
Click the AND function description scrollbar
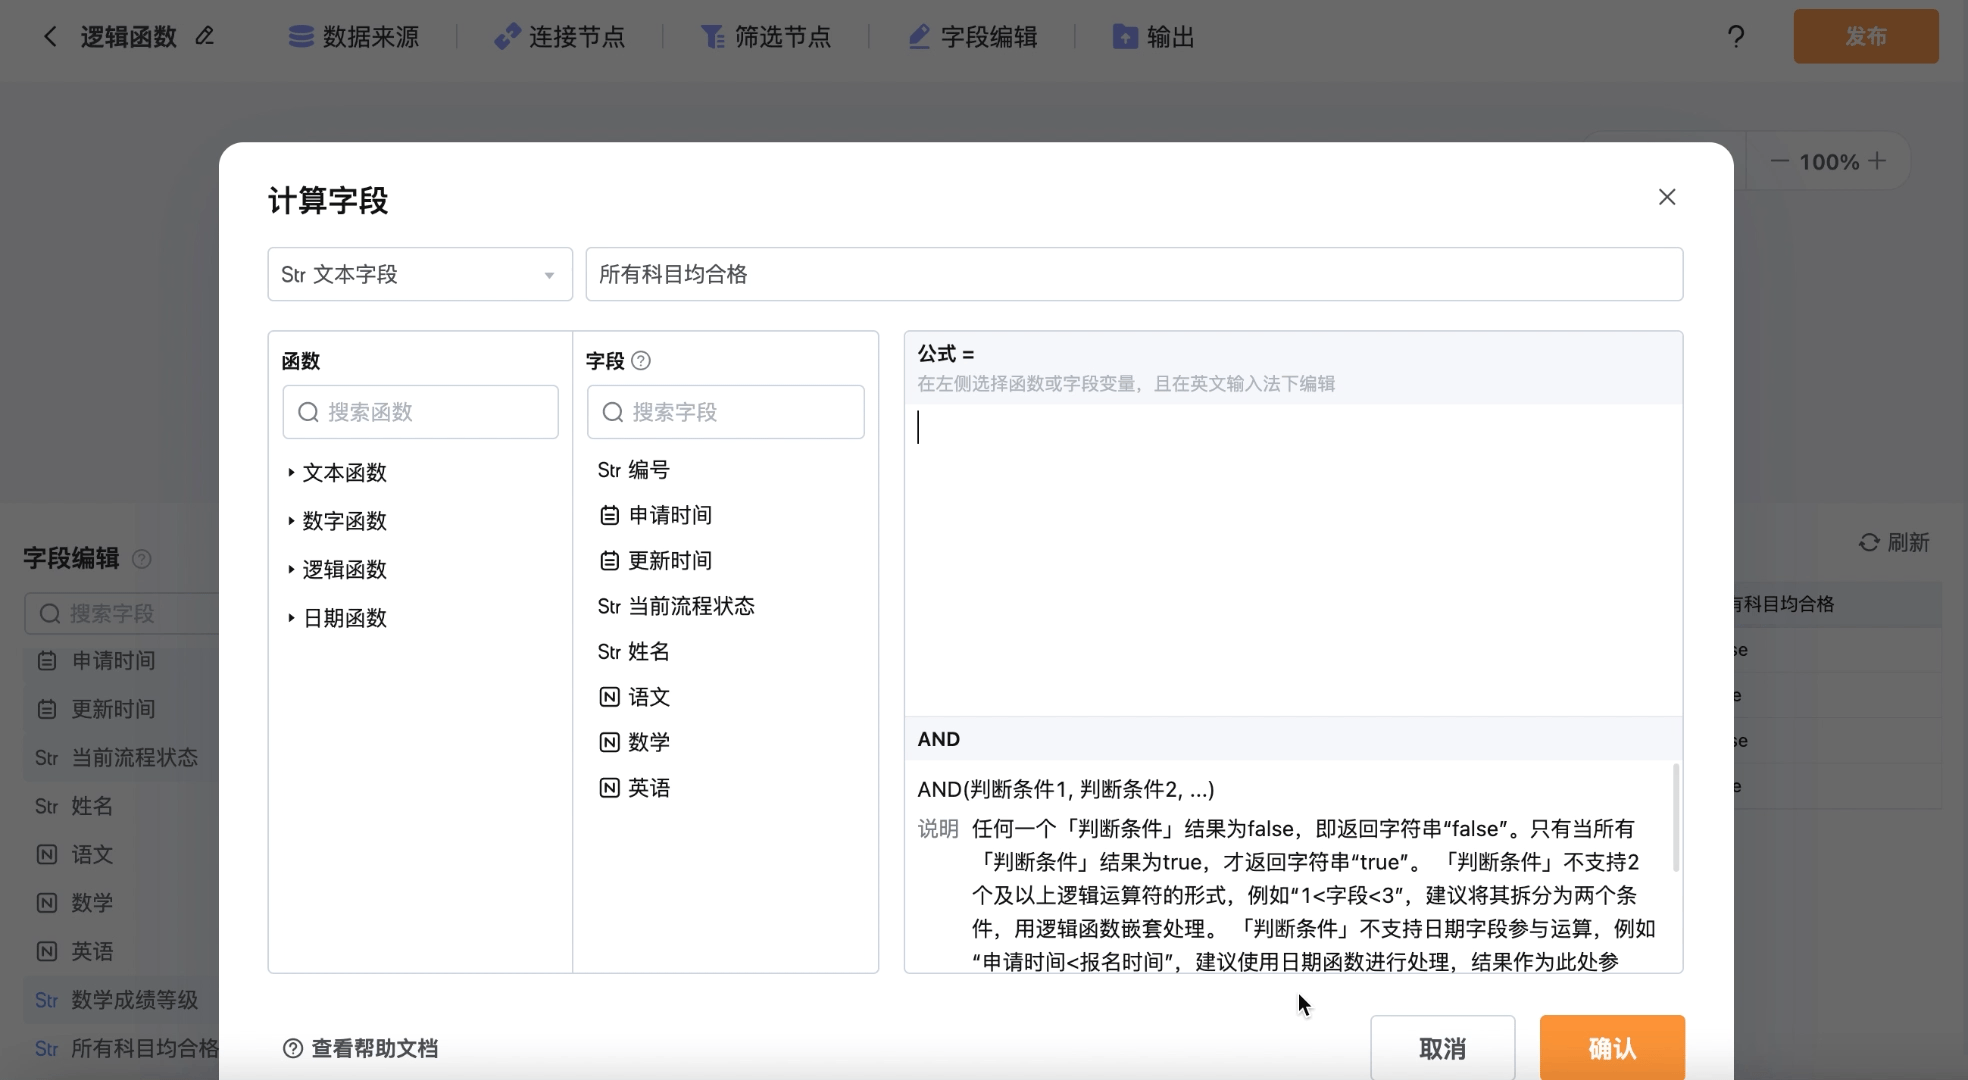(x=1676, y=817)
